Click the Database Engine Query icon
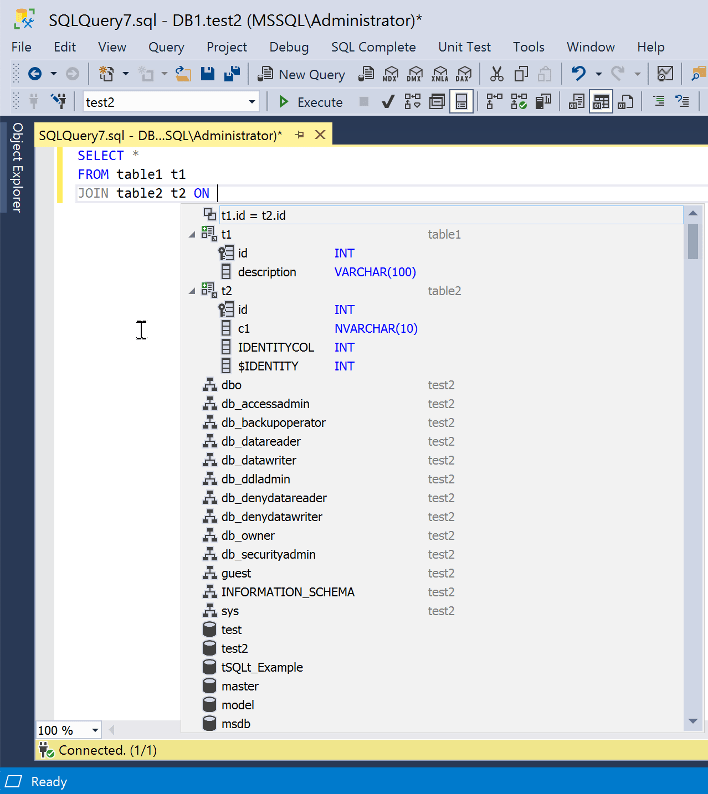 [x=366, y=74]
